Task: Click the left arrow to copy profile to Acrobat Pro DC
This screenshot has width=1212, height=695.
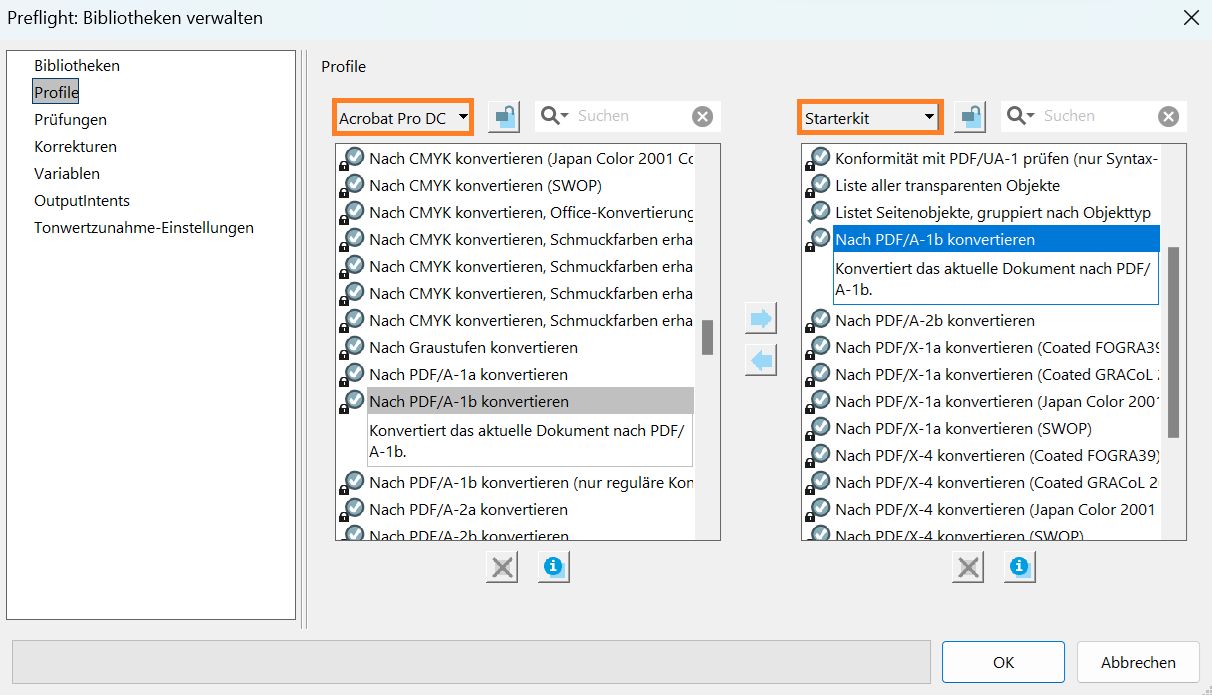Action: point(761,360)
